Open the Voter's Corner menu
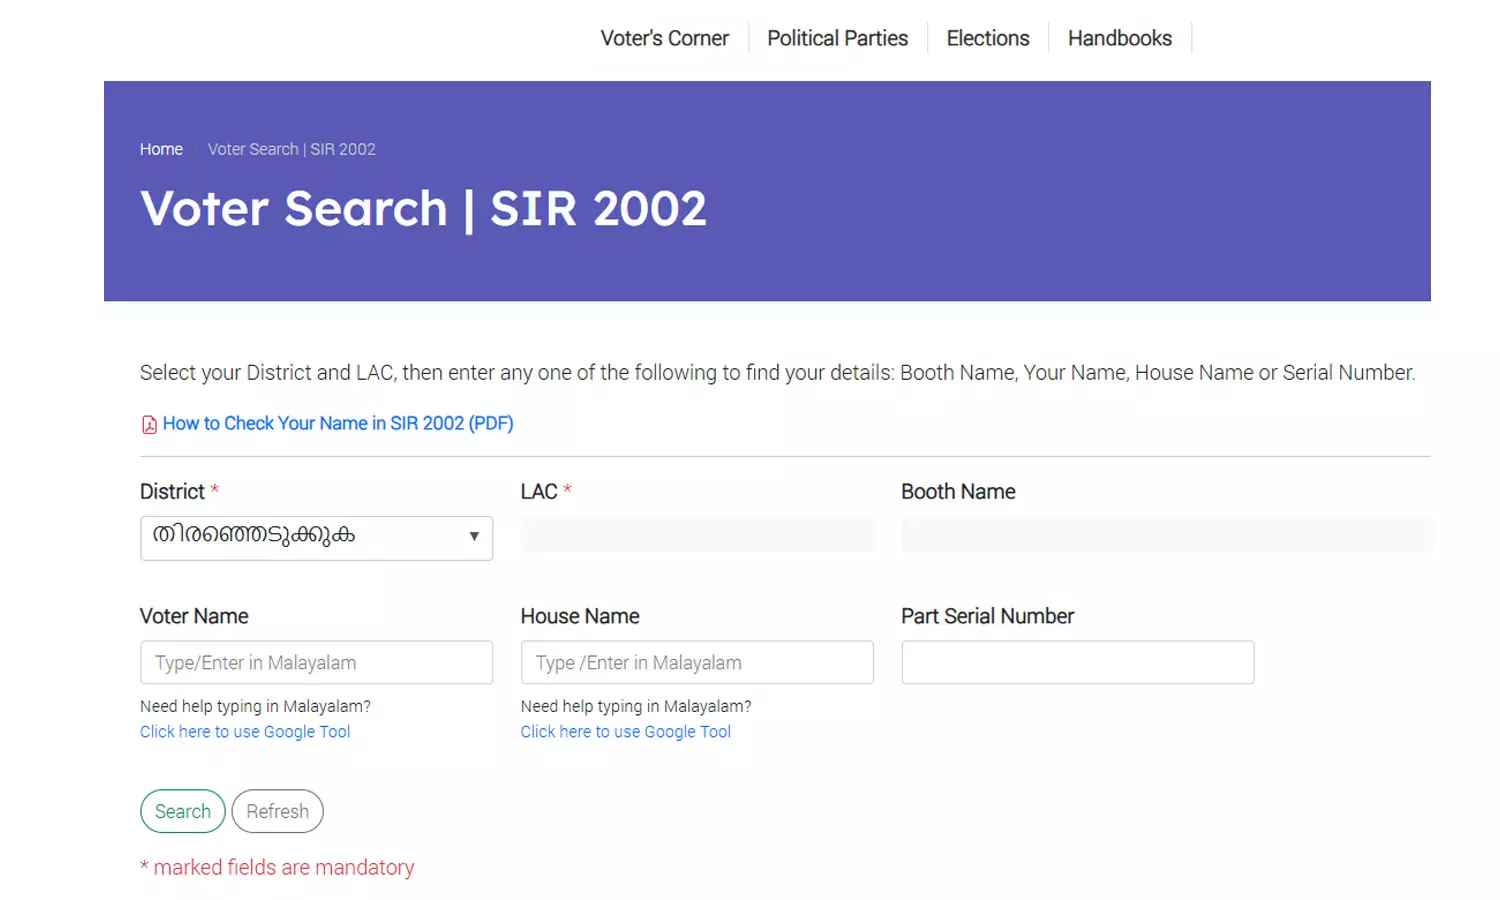1500x900 pixels. point(664,38)
